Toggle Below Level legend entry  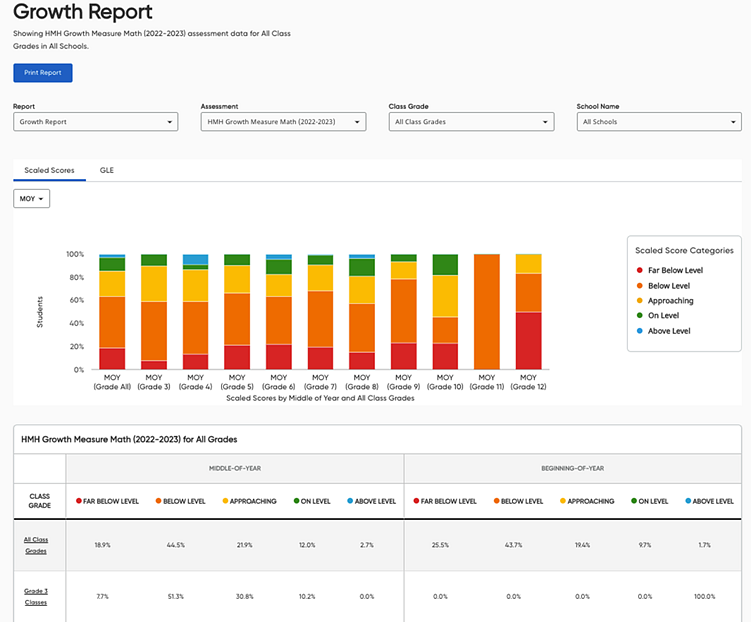click(x=663, y=286)
